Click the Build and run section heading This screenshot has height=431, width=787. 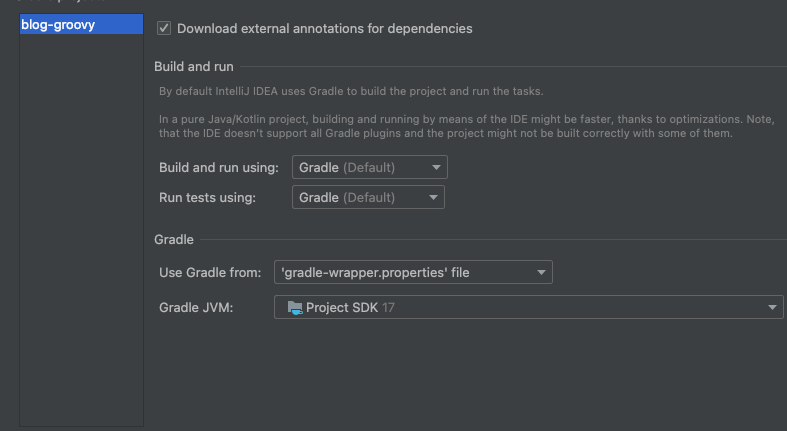tap(194, 67)
